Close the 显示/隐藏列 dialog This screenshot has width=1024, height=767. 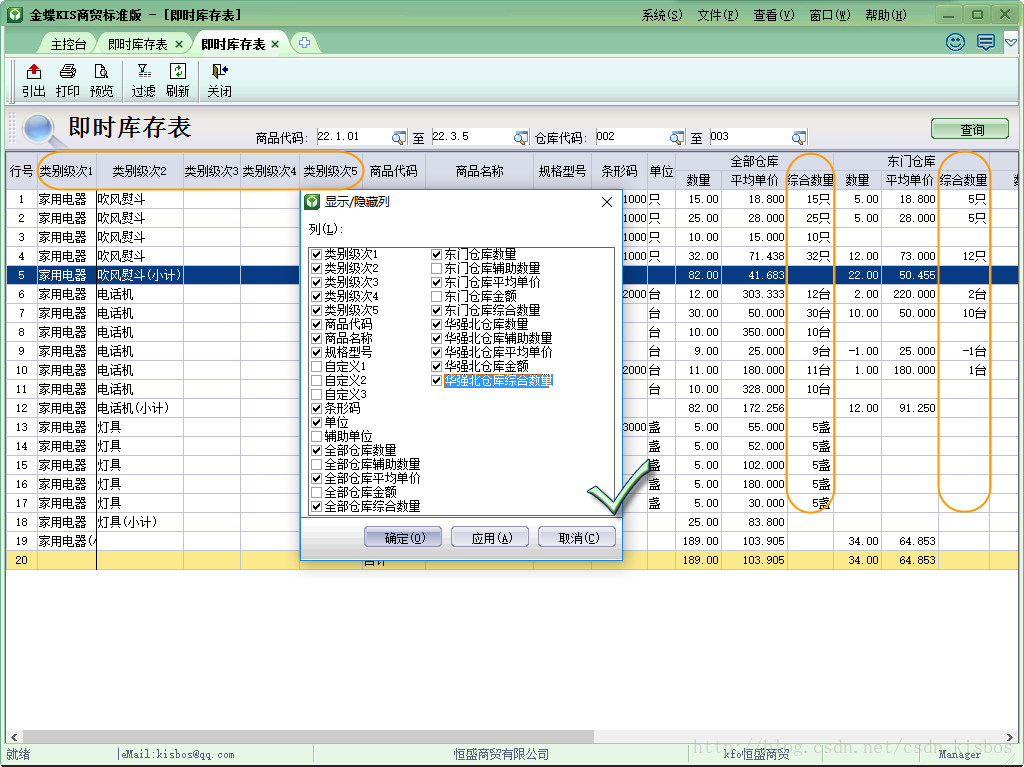point(607,202)
